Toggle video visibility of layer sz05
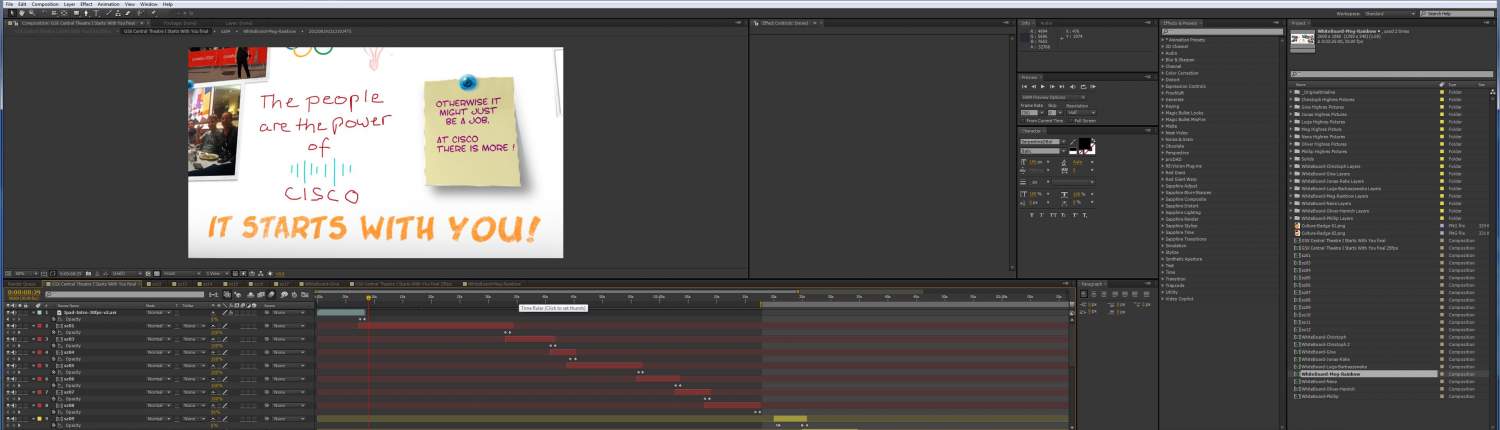 coord(8,366)
